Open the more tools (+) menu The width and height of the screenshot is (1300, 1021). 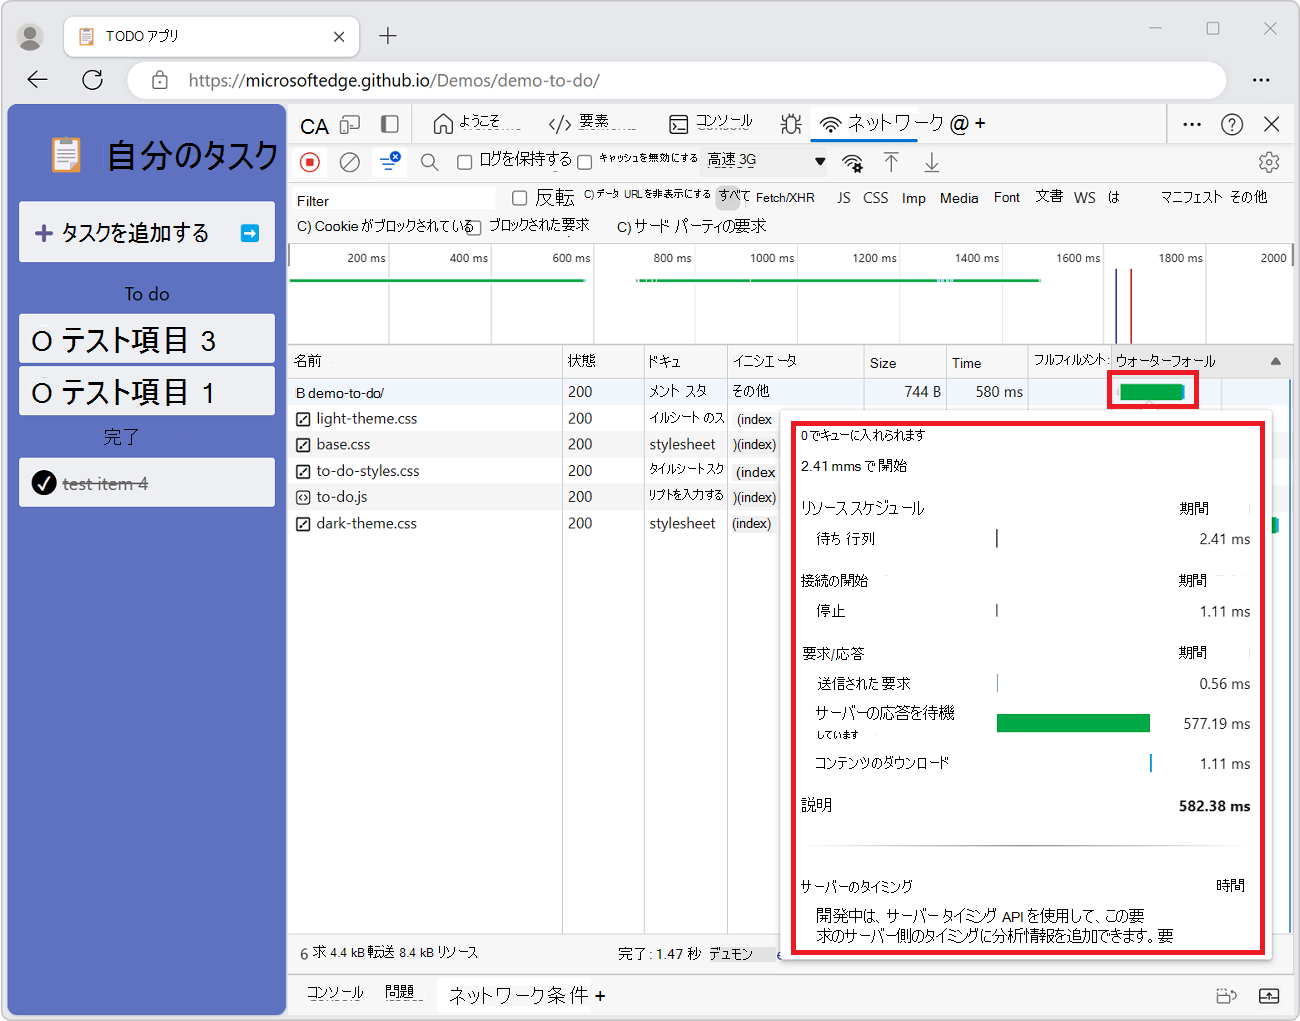pos(981,123)
